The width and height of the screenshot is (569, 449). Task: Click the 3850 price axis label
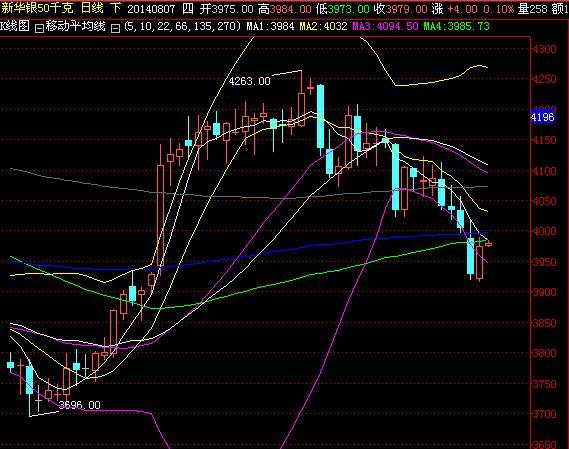tap(544, 323)
